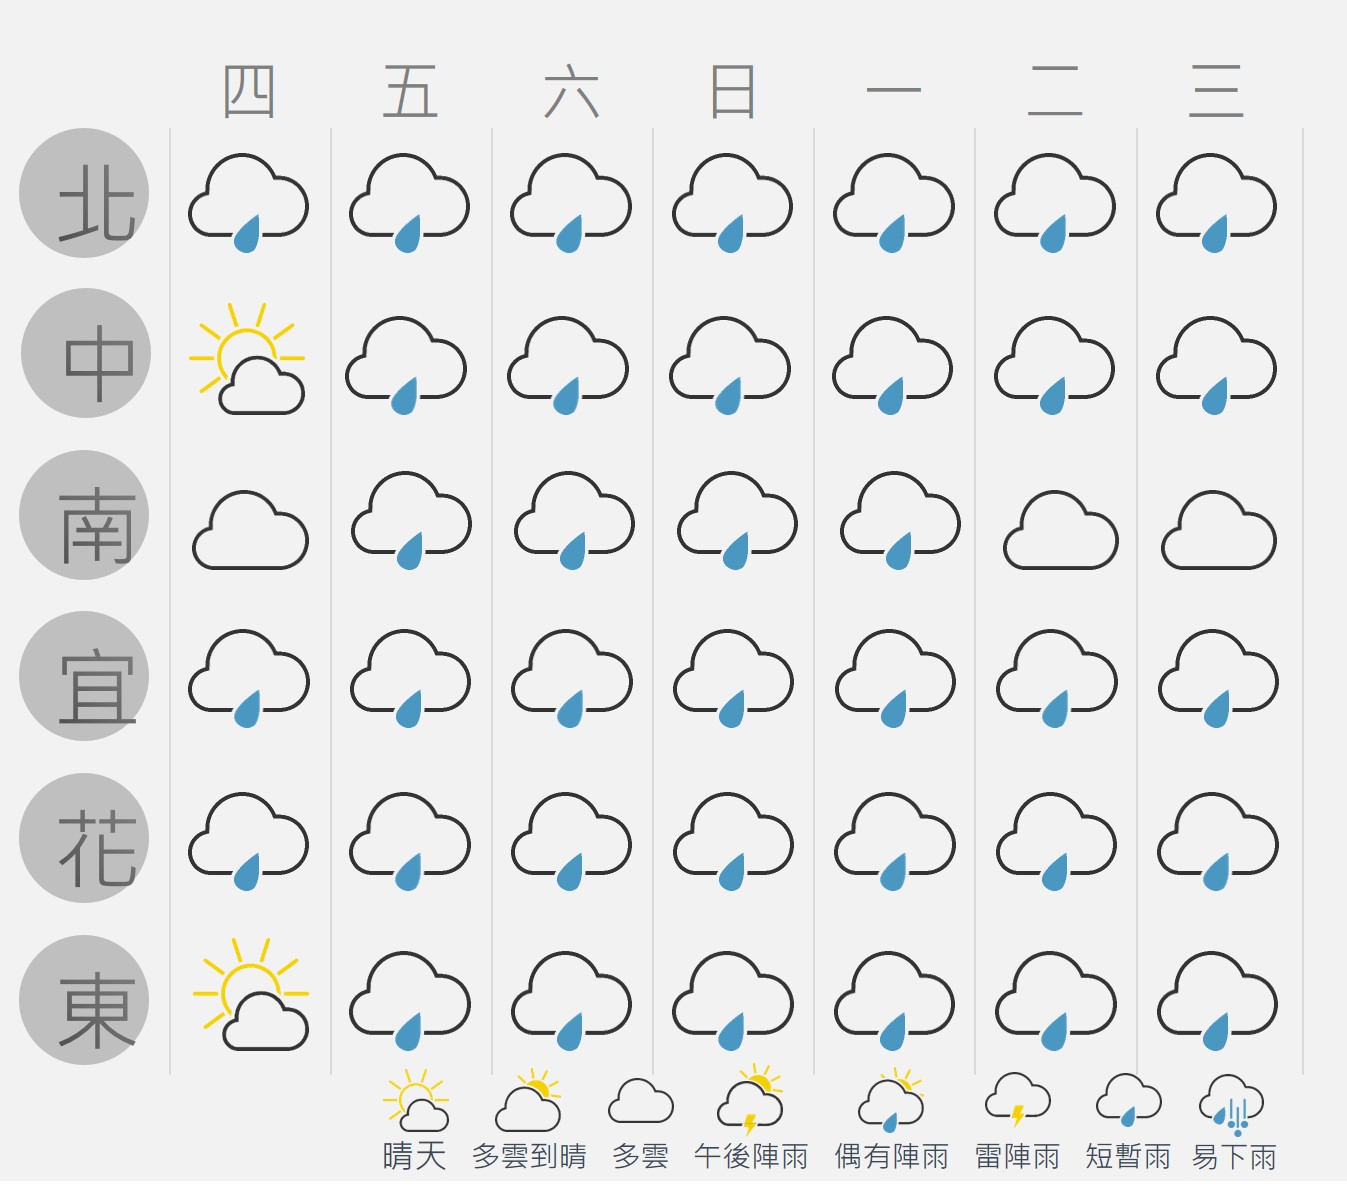1347x1197 pixels.
Task: Click the 雷陣雨 legend icon
Action: point(1017,1100)
